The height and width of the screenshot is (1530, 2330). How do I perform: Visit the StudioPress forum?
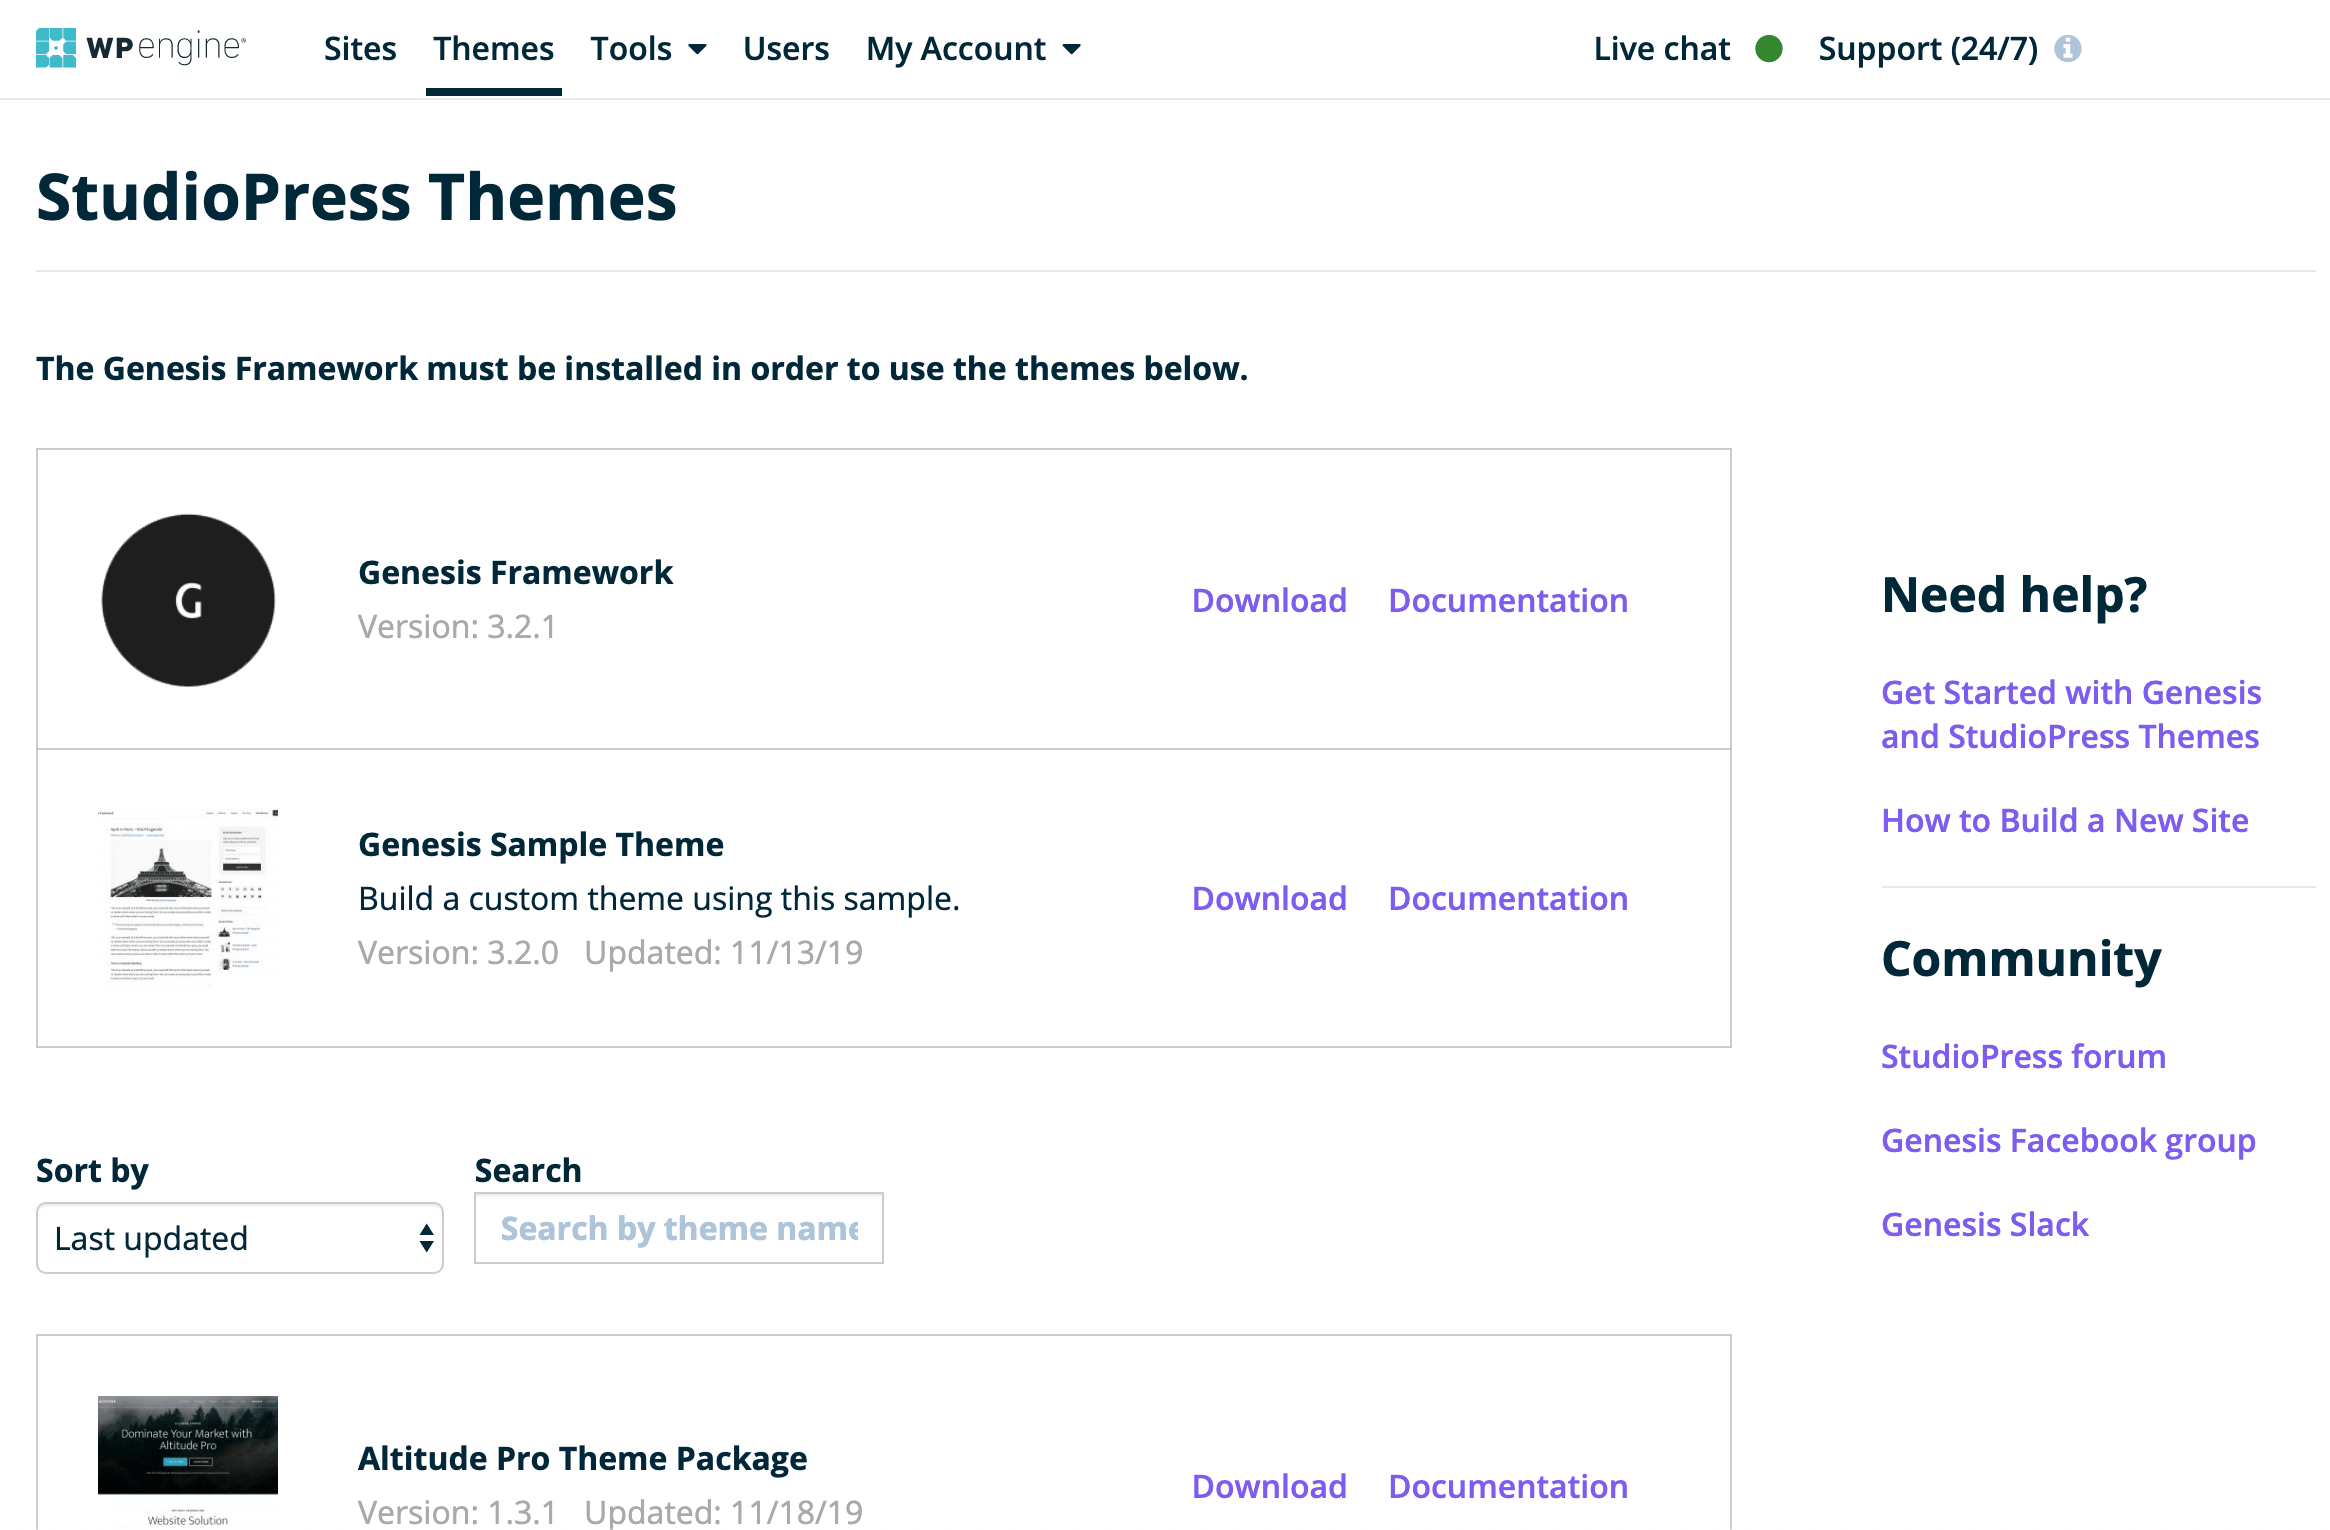tap(2023, 1055)
